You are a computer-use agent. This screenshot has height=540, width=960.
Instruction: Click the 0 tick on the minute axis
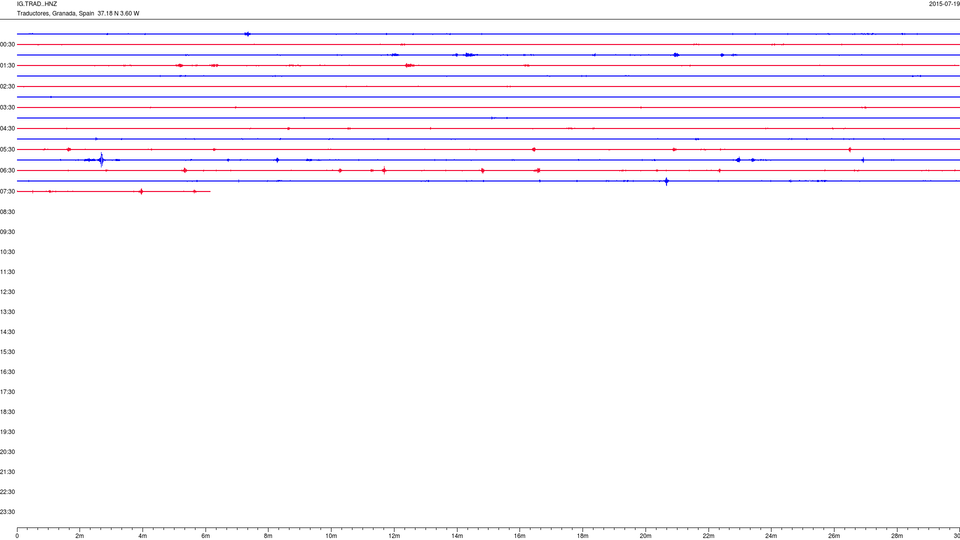coord(17,536)
